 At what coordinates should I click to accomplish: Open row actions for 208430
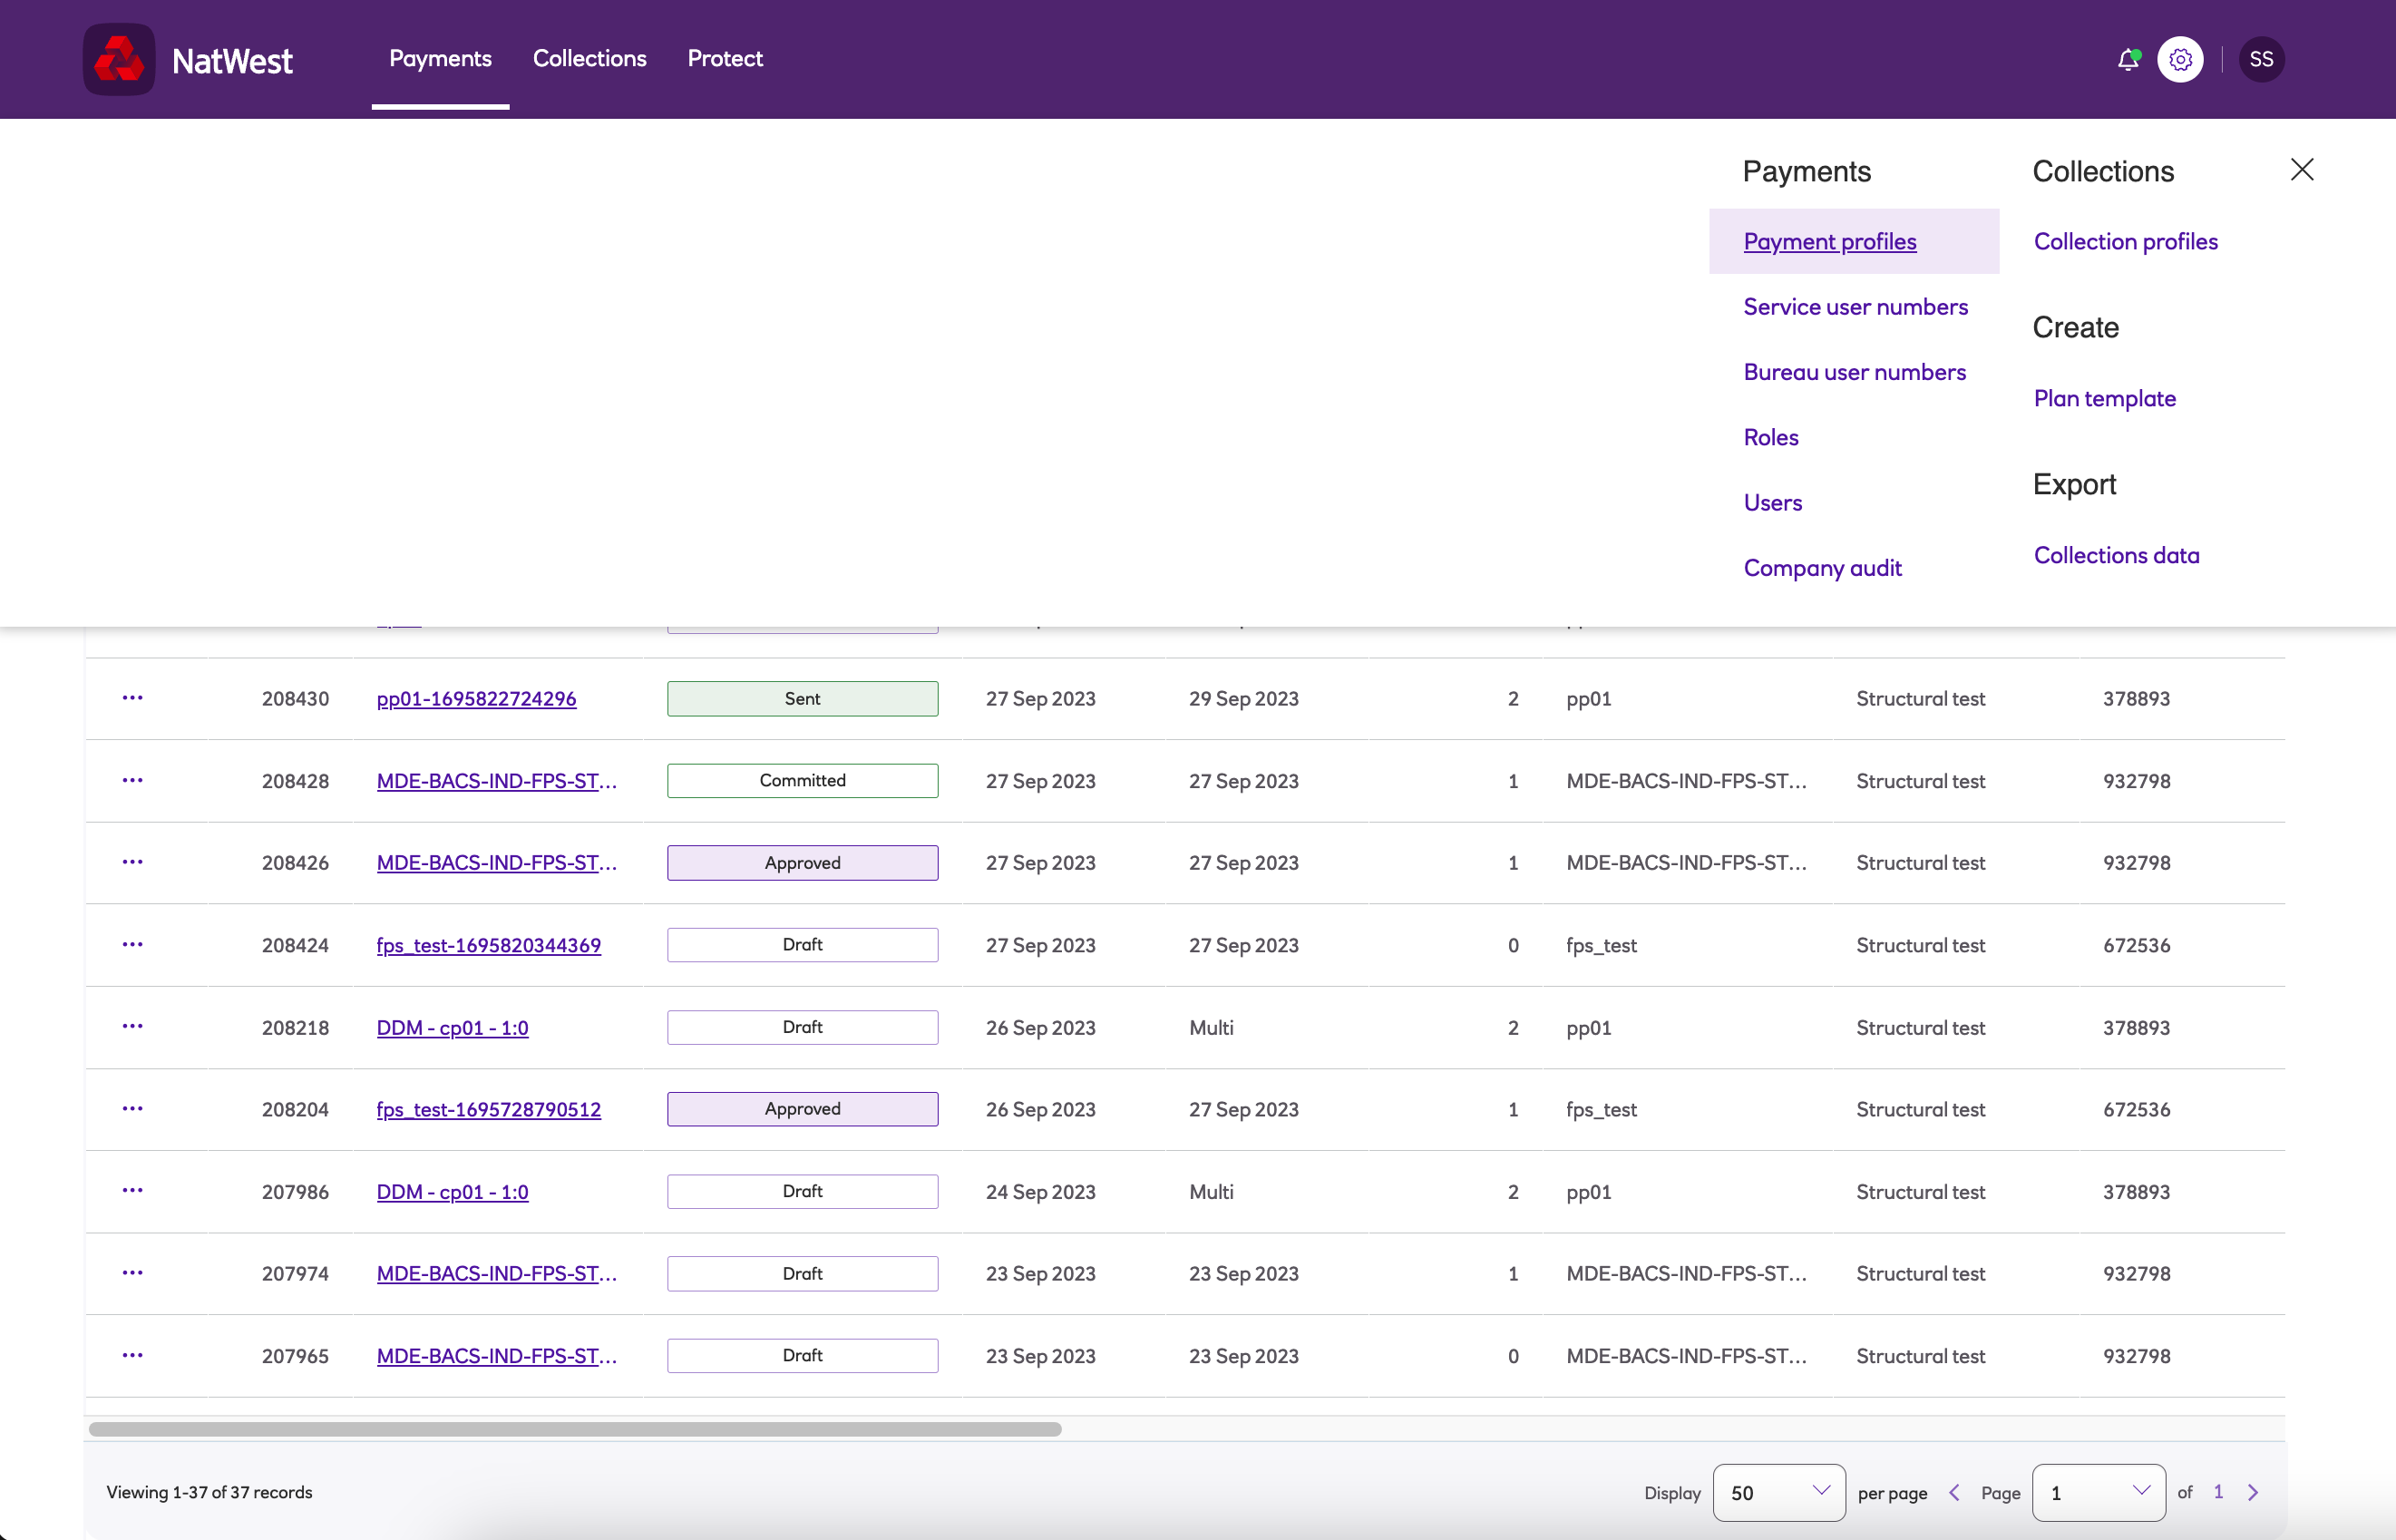click(x=132, y=698)
